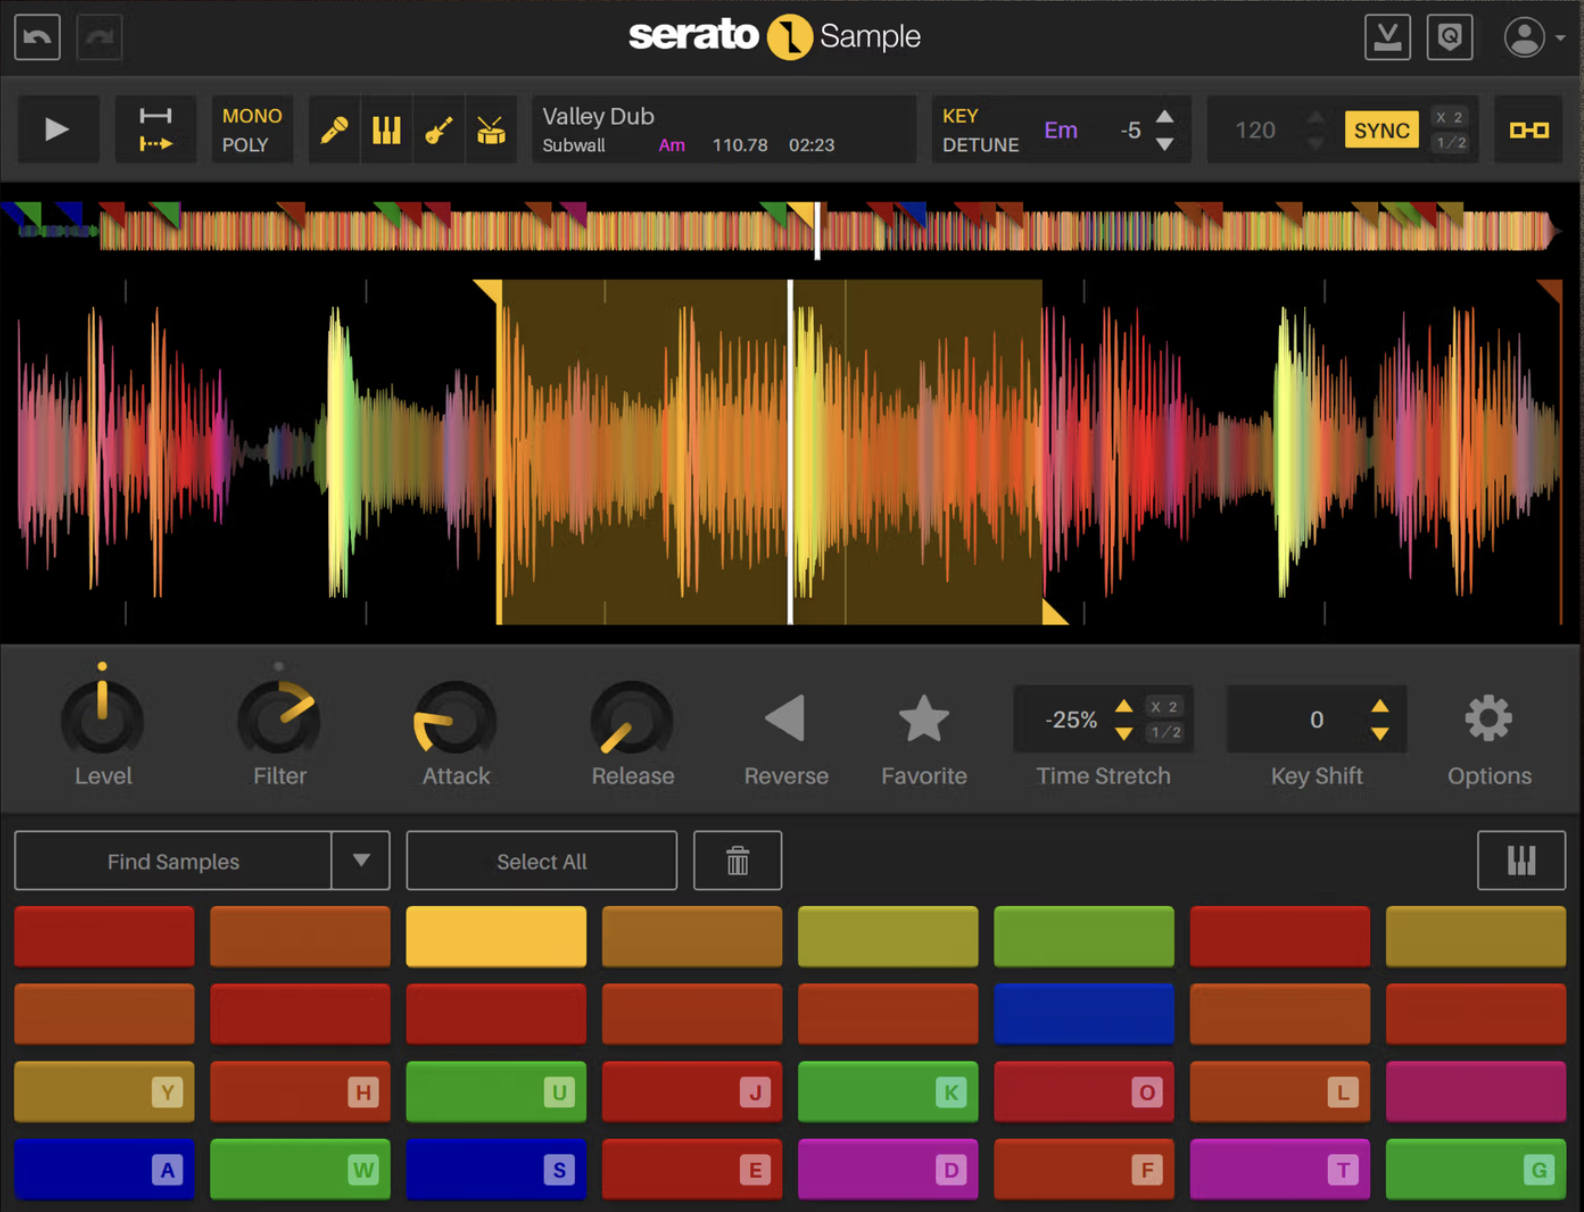1584x1212 pixels.
Task: Open the help search icon in header
Action: click(1450, 37)
